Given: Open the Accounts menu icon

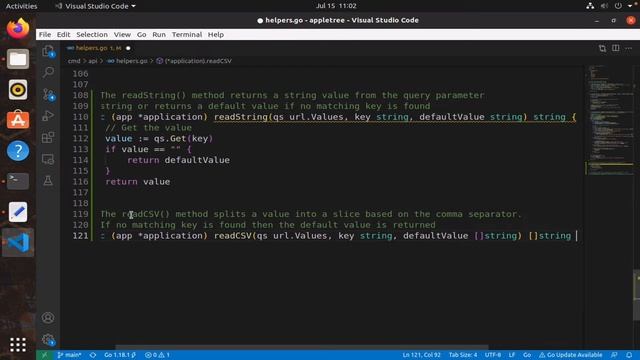Looking at the screenshot, I should click(x=48, y=318).
